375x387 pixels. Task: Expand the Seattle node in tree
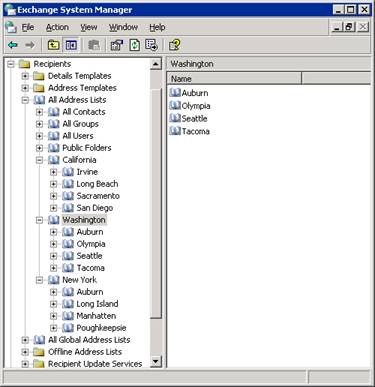coord(53,256)
